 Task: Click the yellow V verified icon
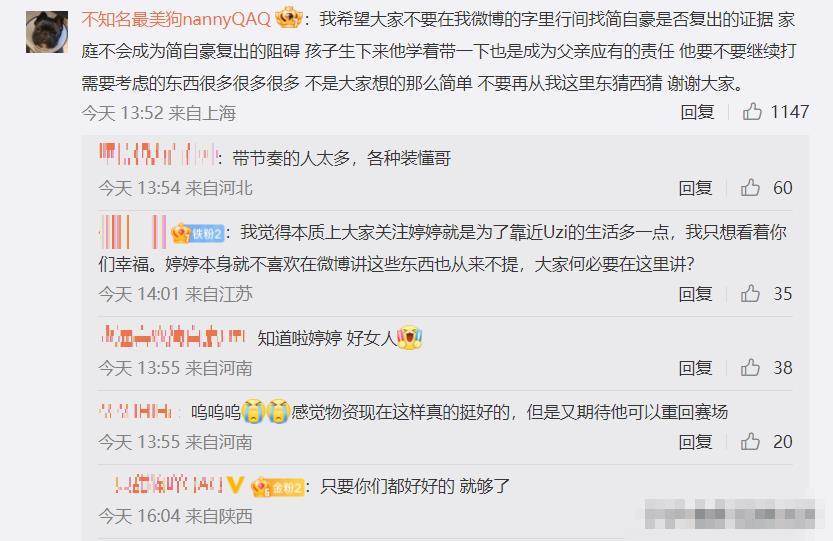click(x=235, y=484)
